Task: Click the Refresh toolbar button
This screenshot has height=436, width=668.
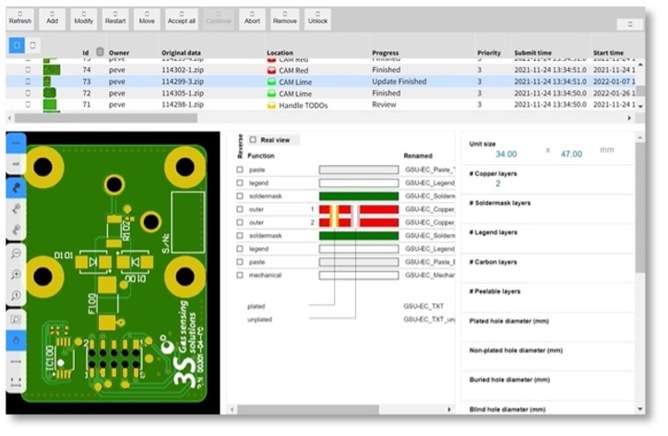Action: (x=21, y=17)
